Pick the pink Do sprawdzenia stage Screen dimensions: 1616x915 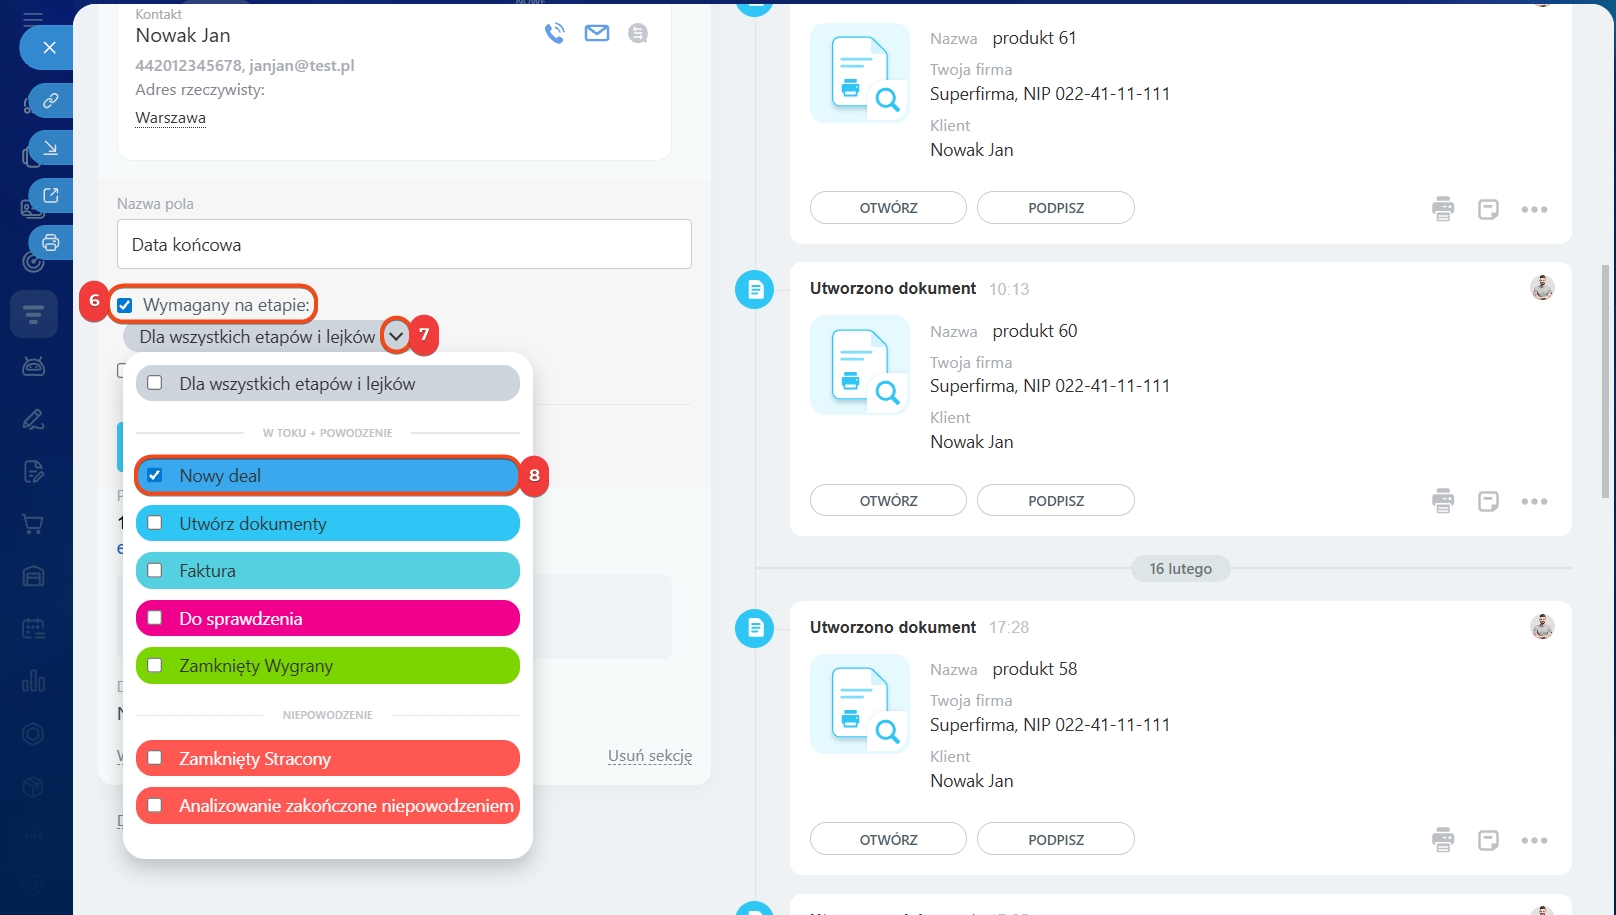click(155, 618)
